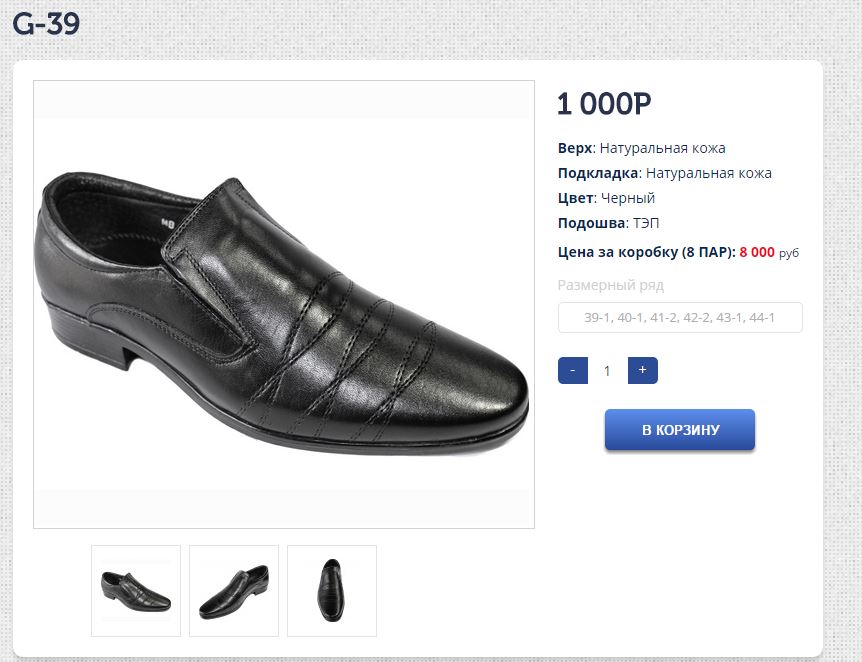Select the third top-view shoe thumbnail
The width and height of the screenshot is (862, 662).
point(331,590)
